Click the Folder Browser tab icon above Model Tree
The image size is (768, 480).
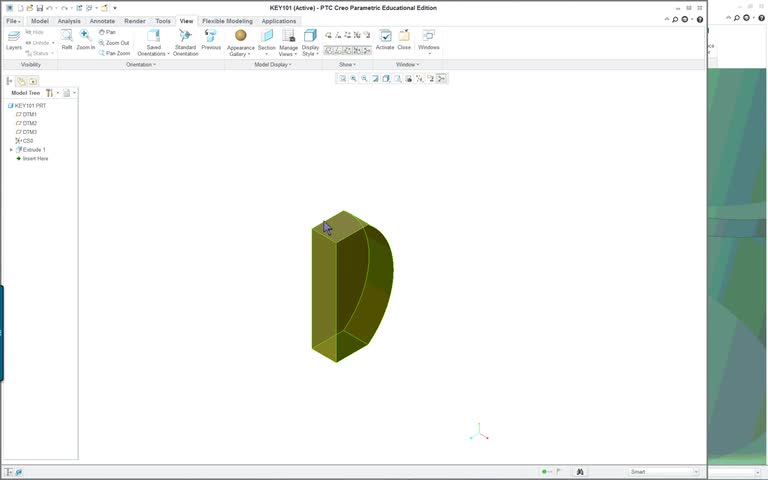(21, 81)
